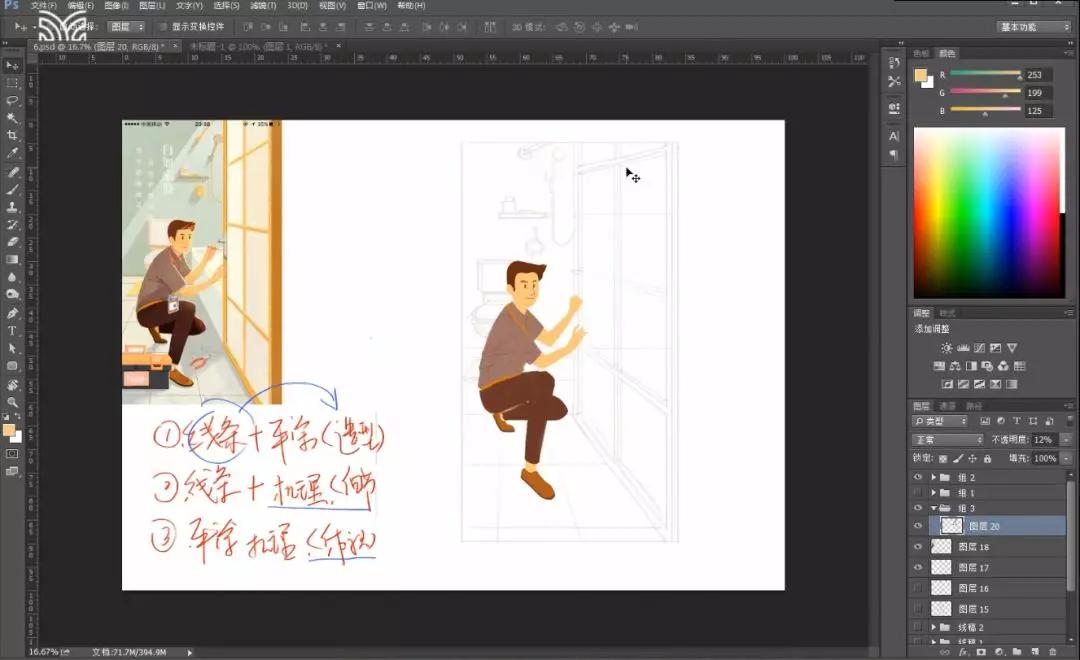Select the Magic Wand tool

(x=12, y=118)
